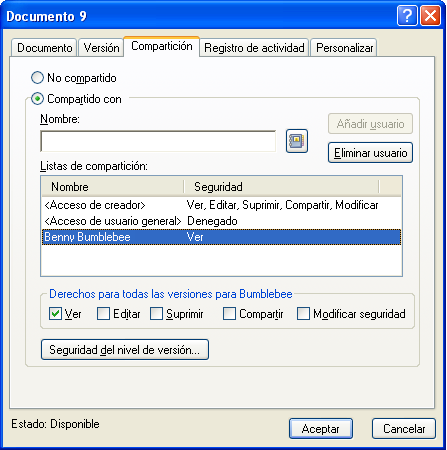
Task: Select the No compartido radio button
Action: (37, 78)
